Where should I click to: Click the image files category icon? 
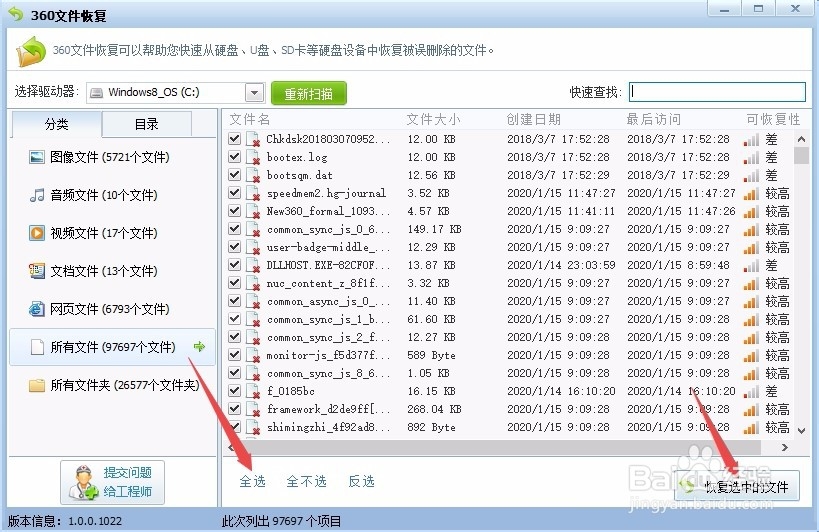(x=37, y=157)
